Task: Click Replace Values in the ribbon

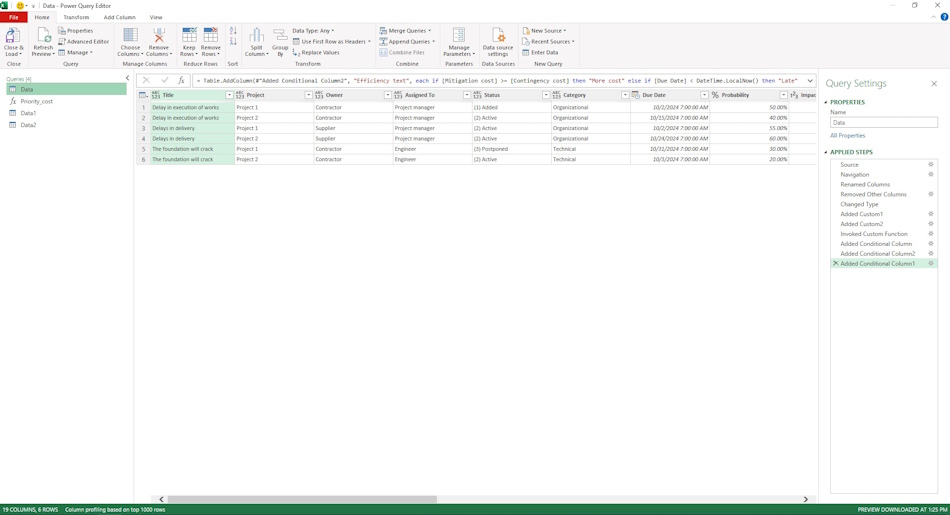Action: click(x=316, y=53)
